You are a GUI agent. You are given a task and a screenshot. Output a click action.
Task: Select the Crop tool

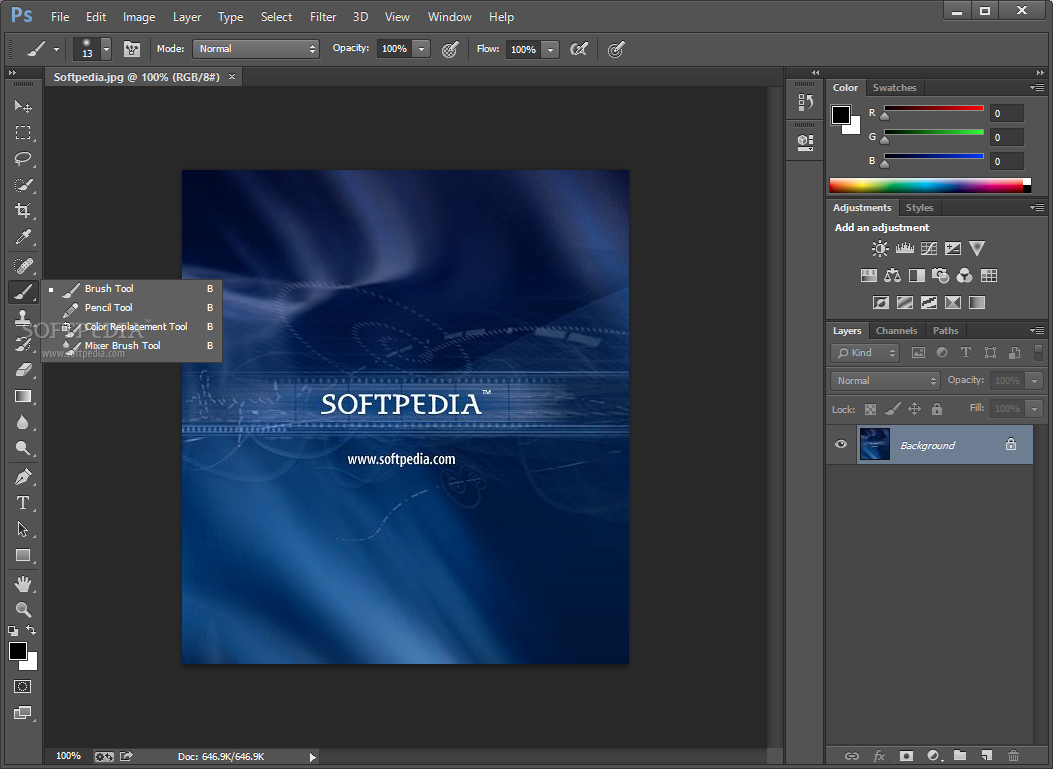coord(22,211)
